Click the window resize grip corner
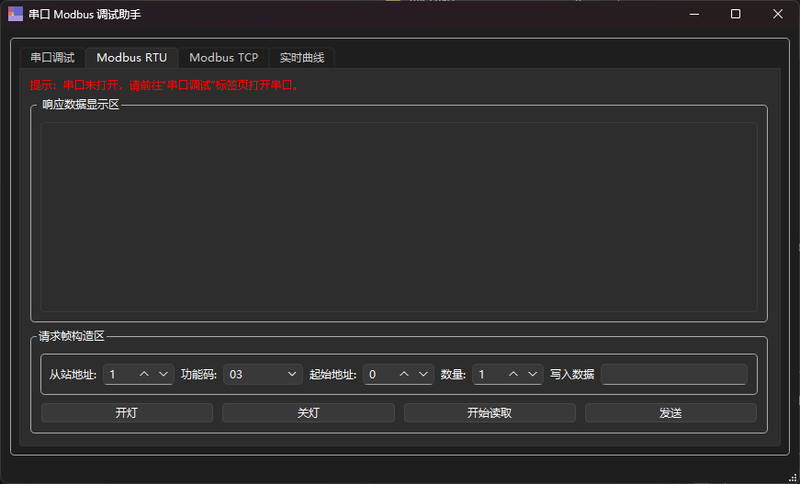800x484 pixels. point(792,477)
